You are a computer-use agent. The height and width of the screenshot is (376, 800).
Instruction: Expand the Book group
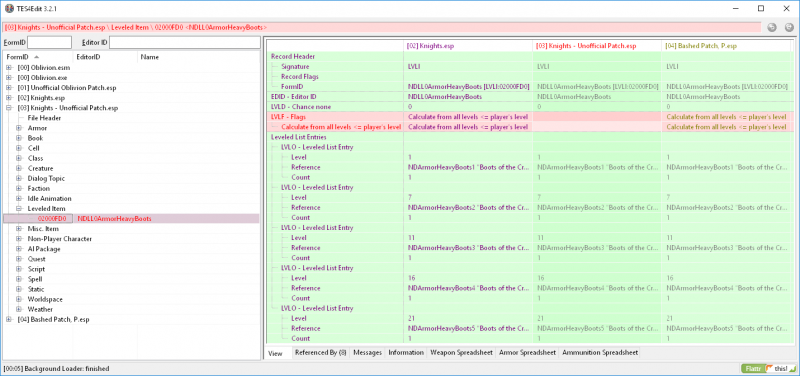(x=19, y=138)
